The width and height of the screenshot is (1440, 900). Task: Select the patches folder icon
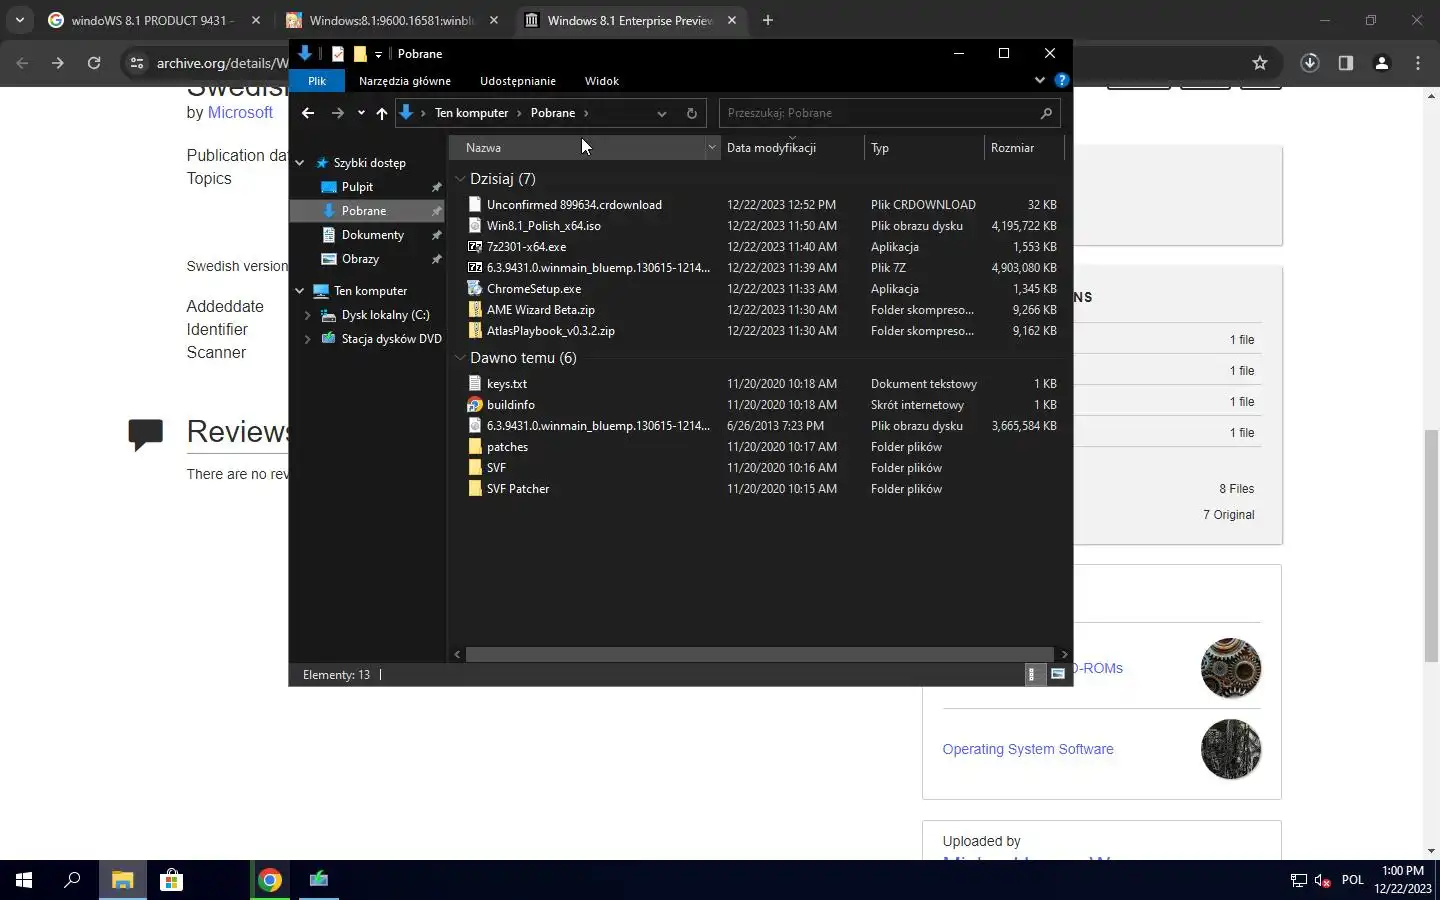click(475, 446)
